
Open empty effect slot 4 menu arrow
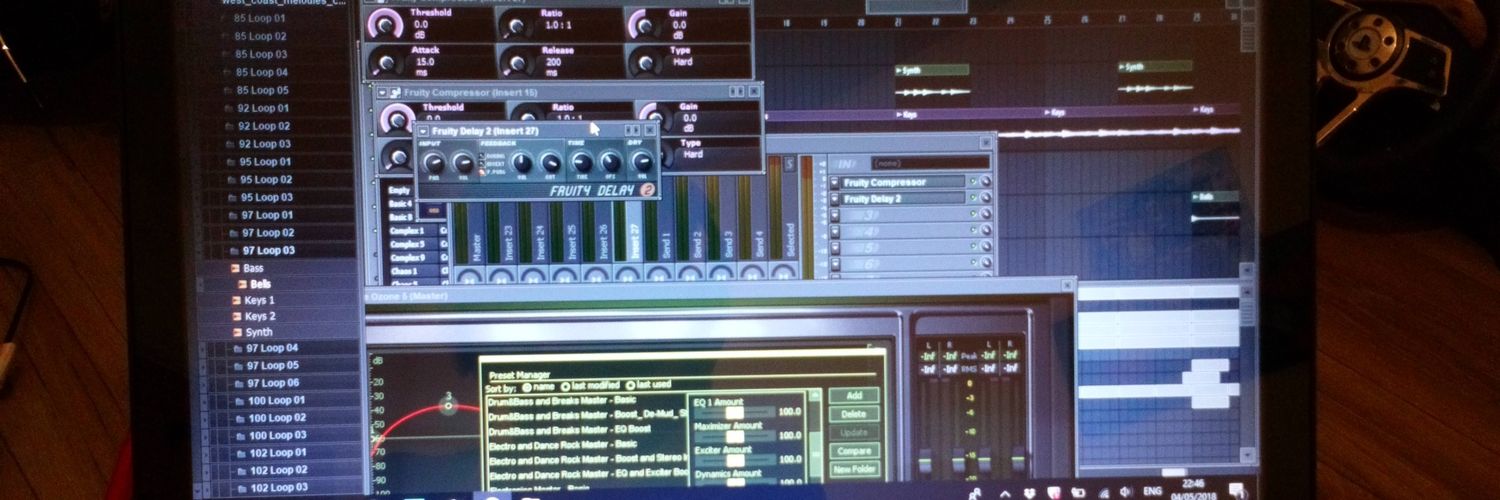835,231
